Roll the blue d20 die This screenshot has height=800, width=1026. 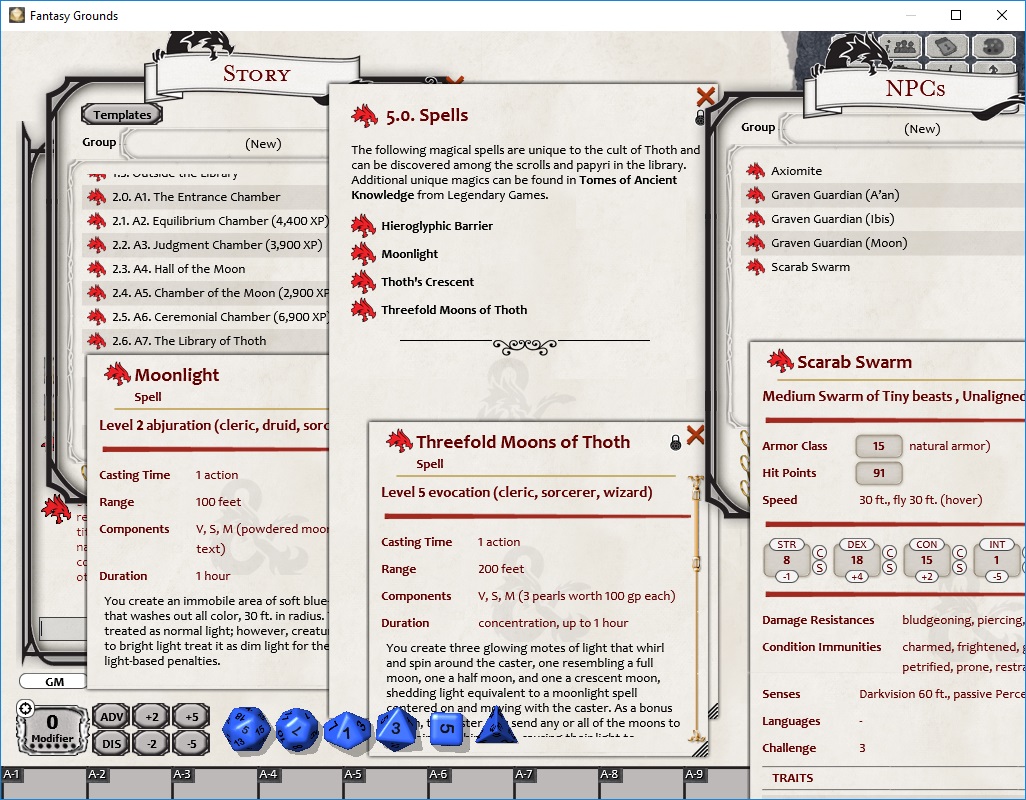246,729
